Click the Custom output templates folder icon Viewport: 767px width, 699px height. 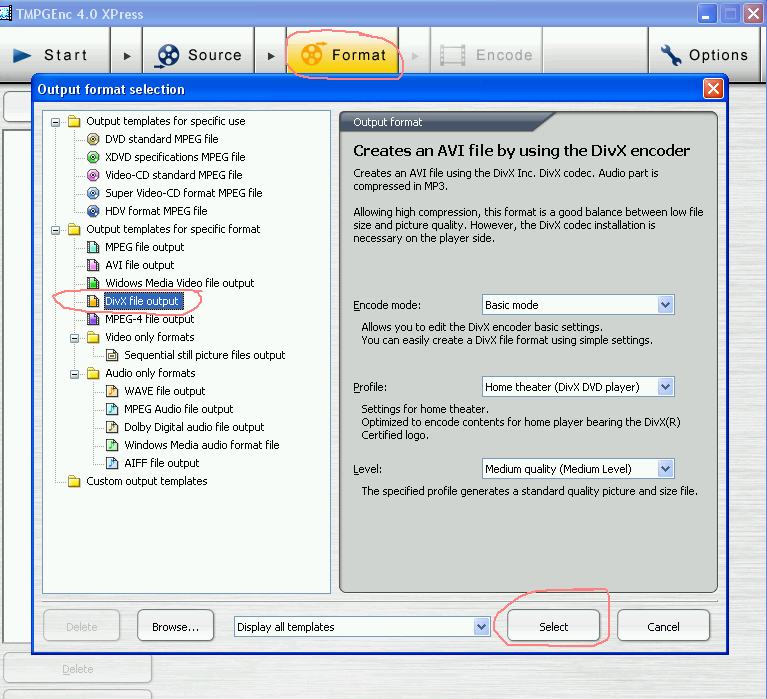point(74,481)
